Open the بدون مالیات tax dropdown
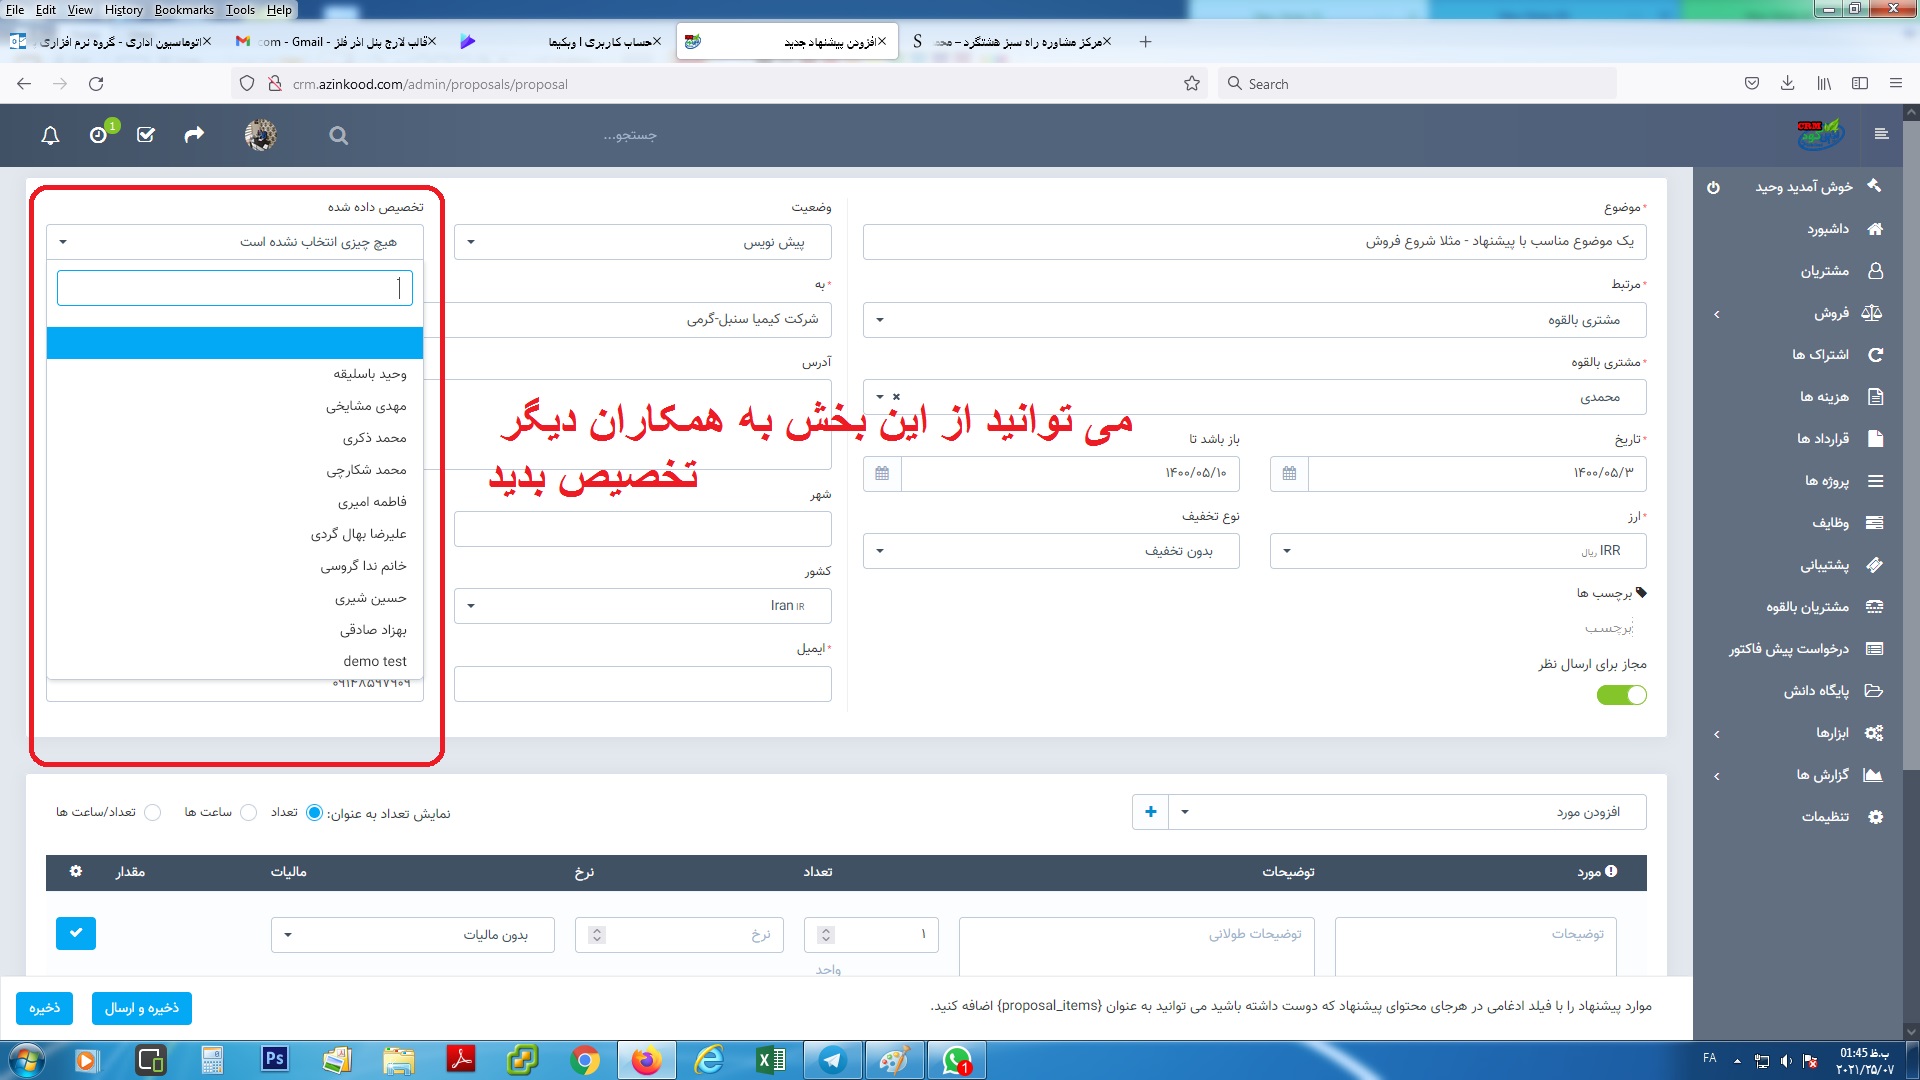The width and height of the screenshot is (1920, 1080). click(x=413, y=935)
